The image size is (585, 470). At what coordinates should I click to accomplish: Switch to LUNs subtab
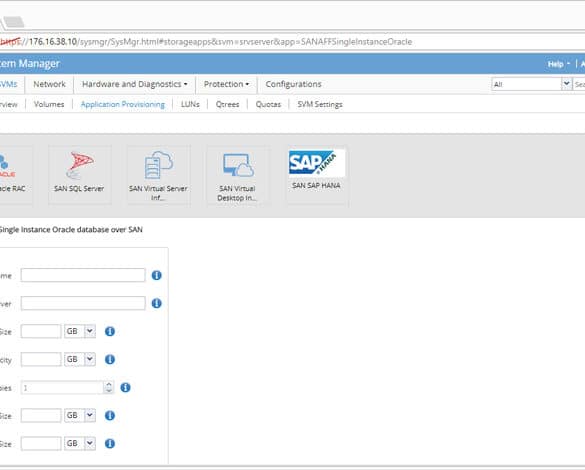coord(190,104)
